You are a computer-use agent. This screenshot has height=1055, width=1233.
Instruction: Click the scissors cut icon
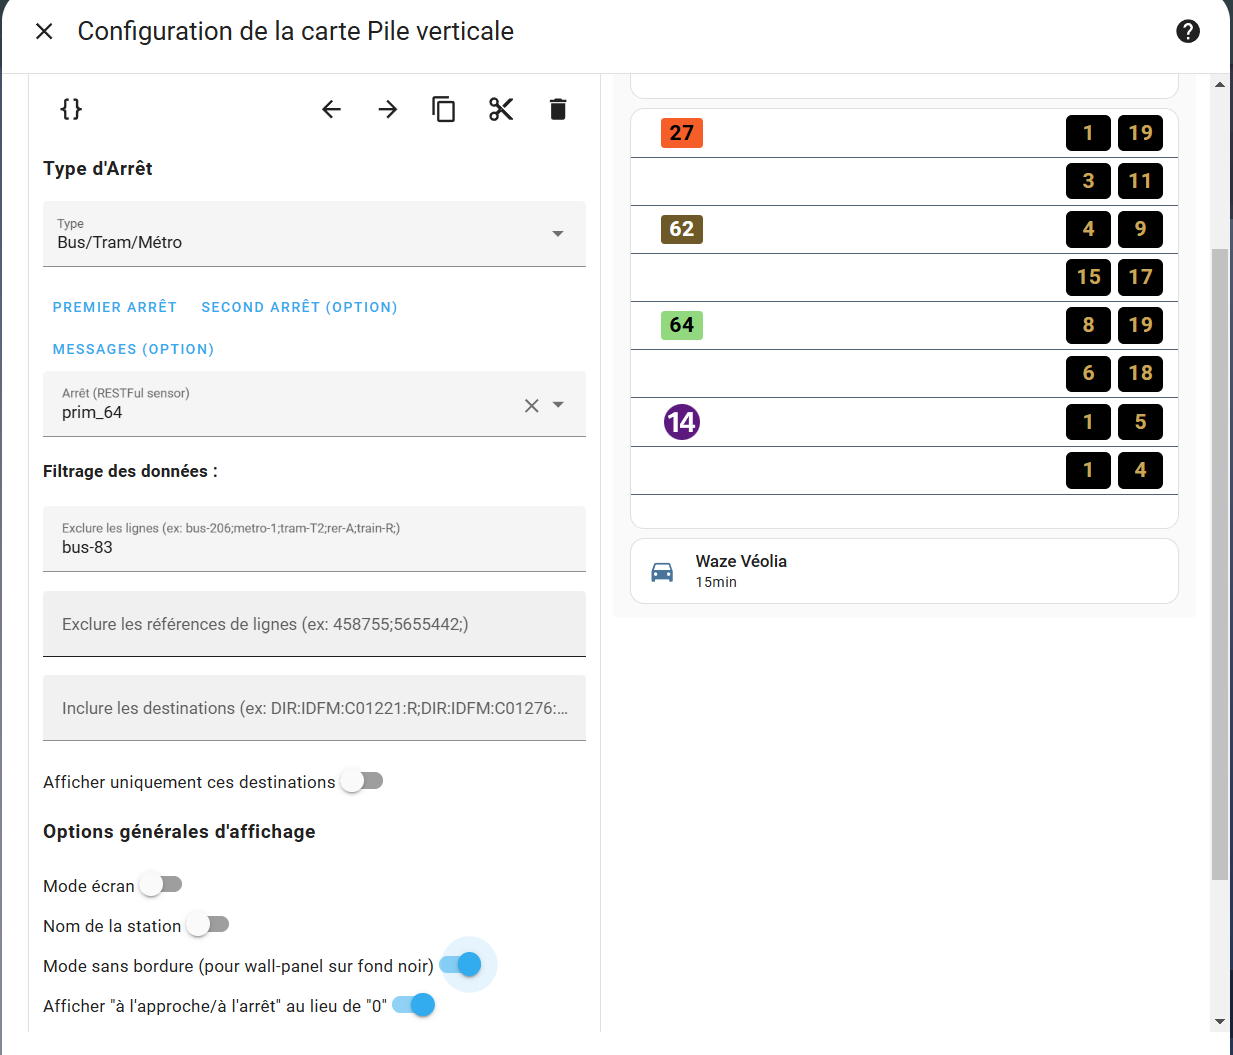point(501,109)
